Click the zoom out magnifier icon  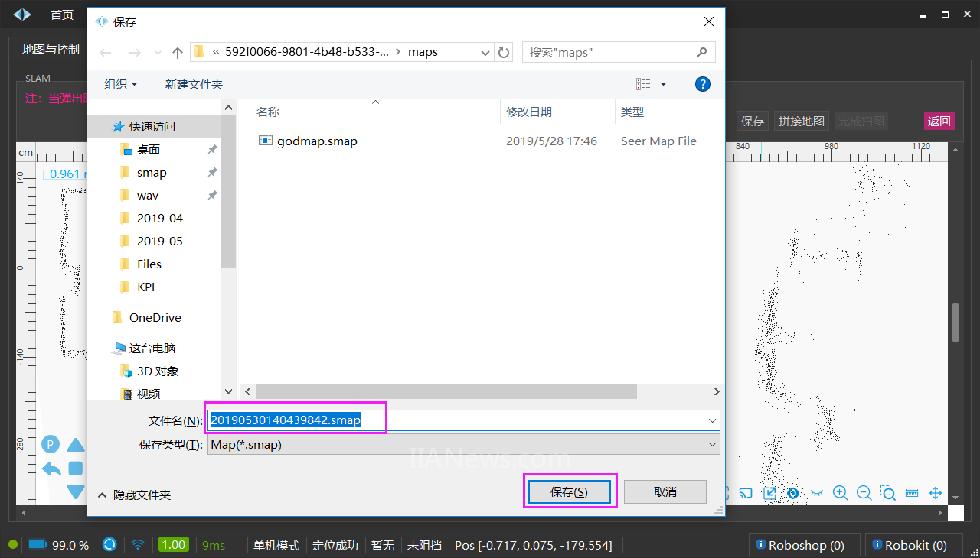click(x=864, y=493)
